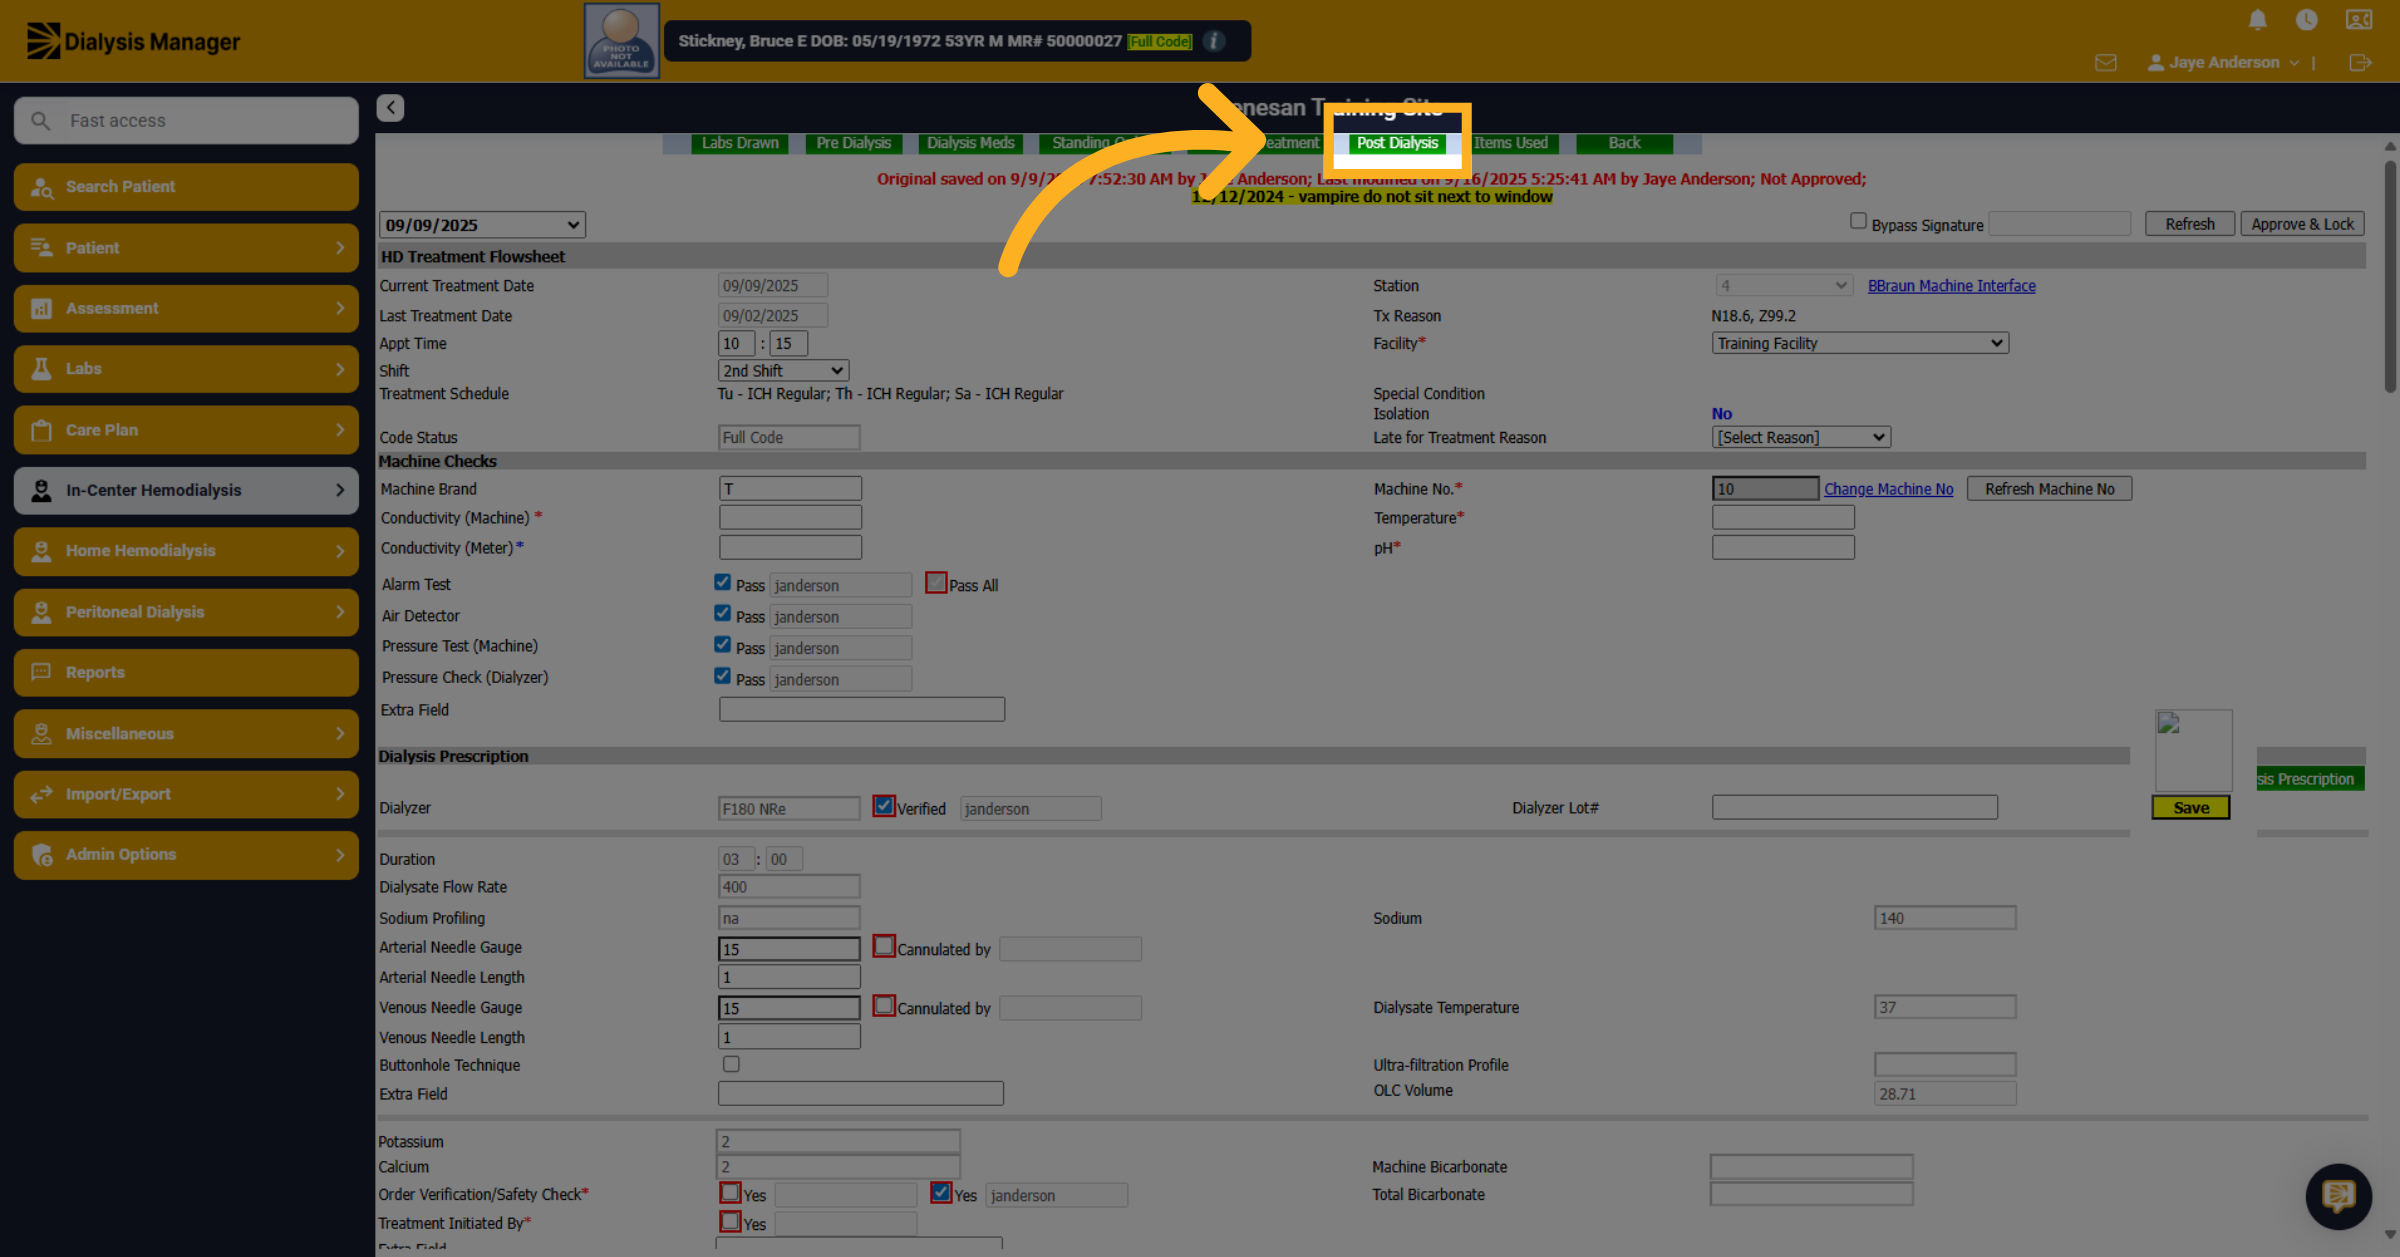Click the Approve & Lock button
This screenshot has width=2400, height=1257.
click(x=2302, y=224)
